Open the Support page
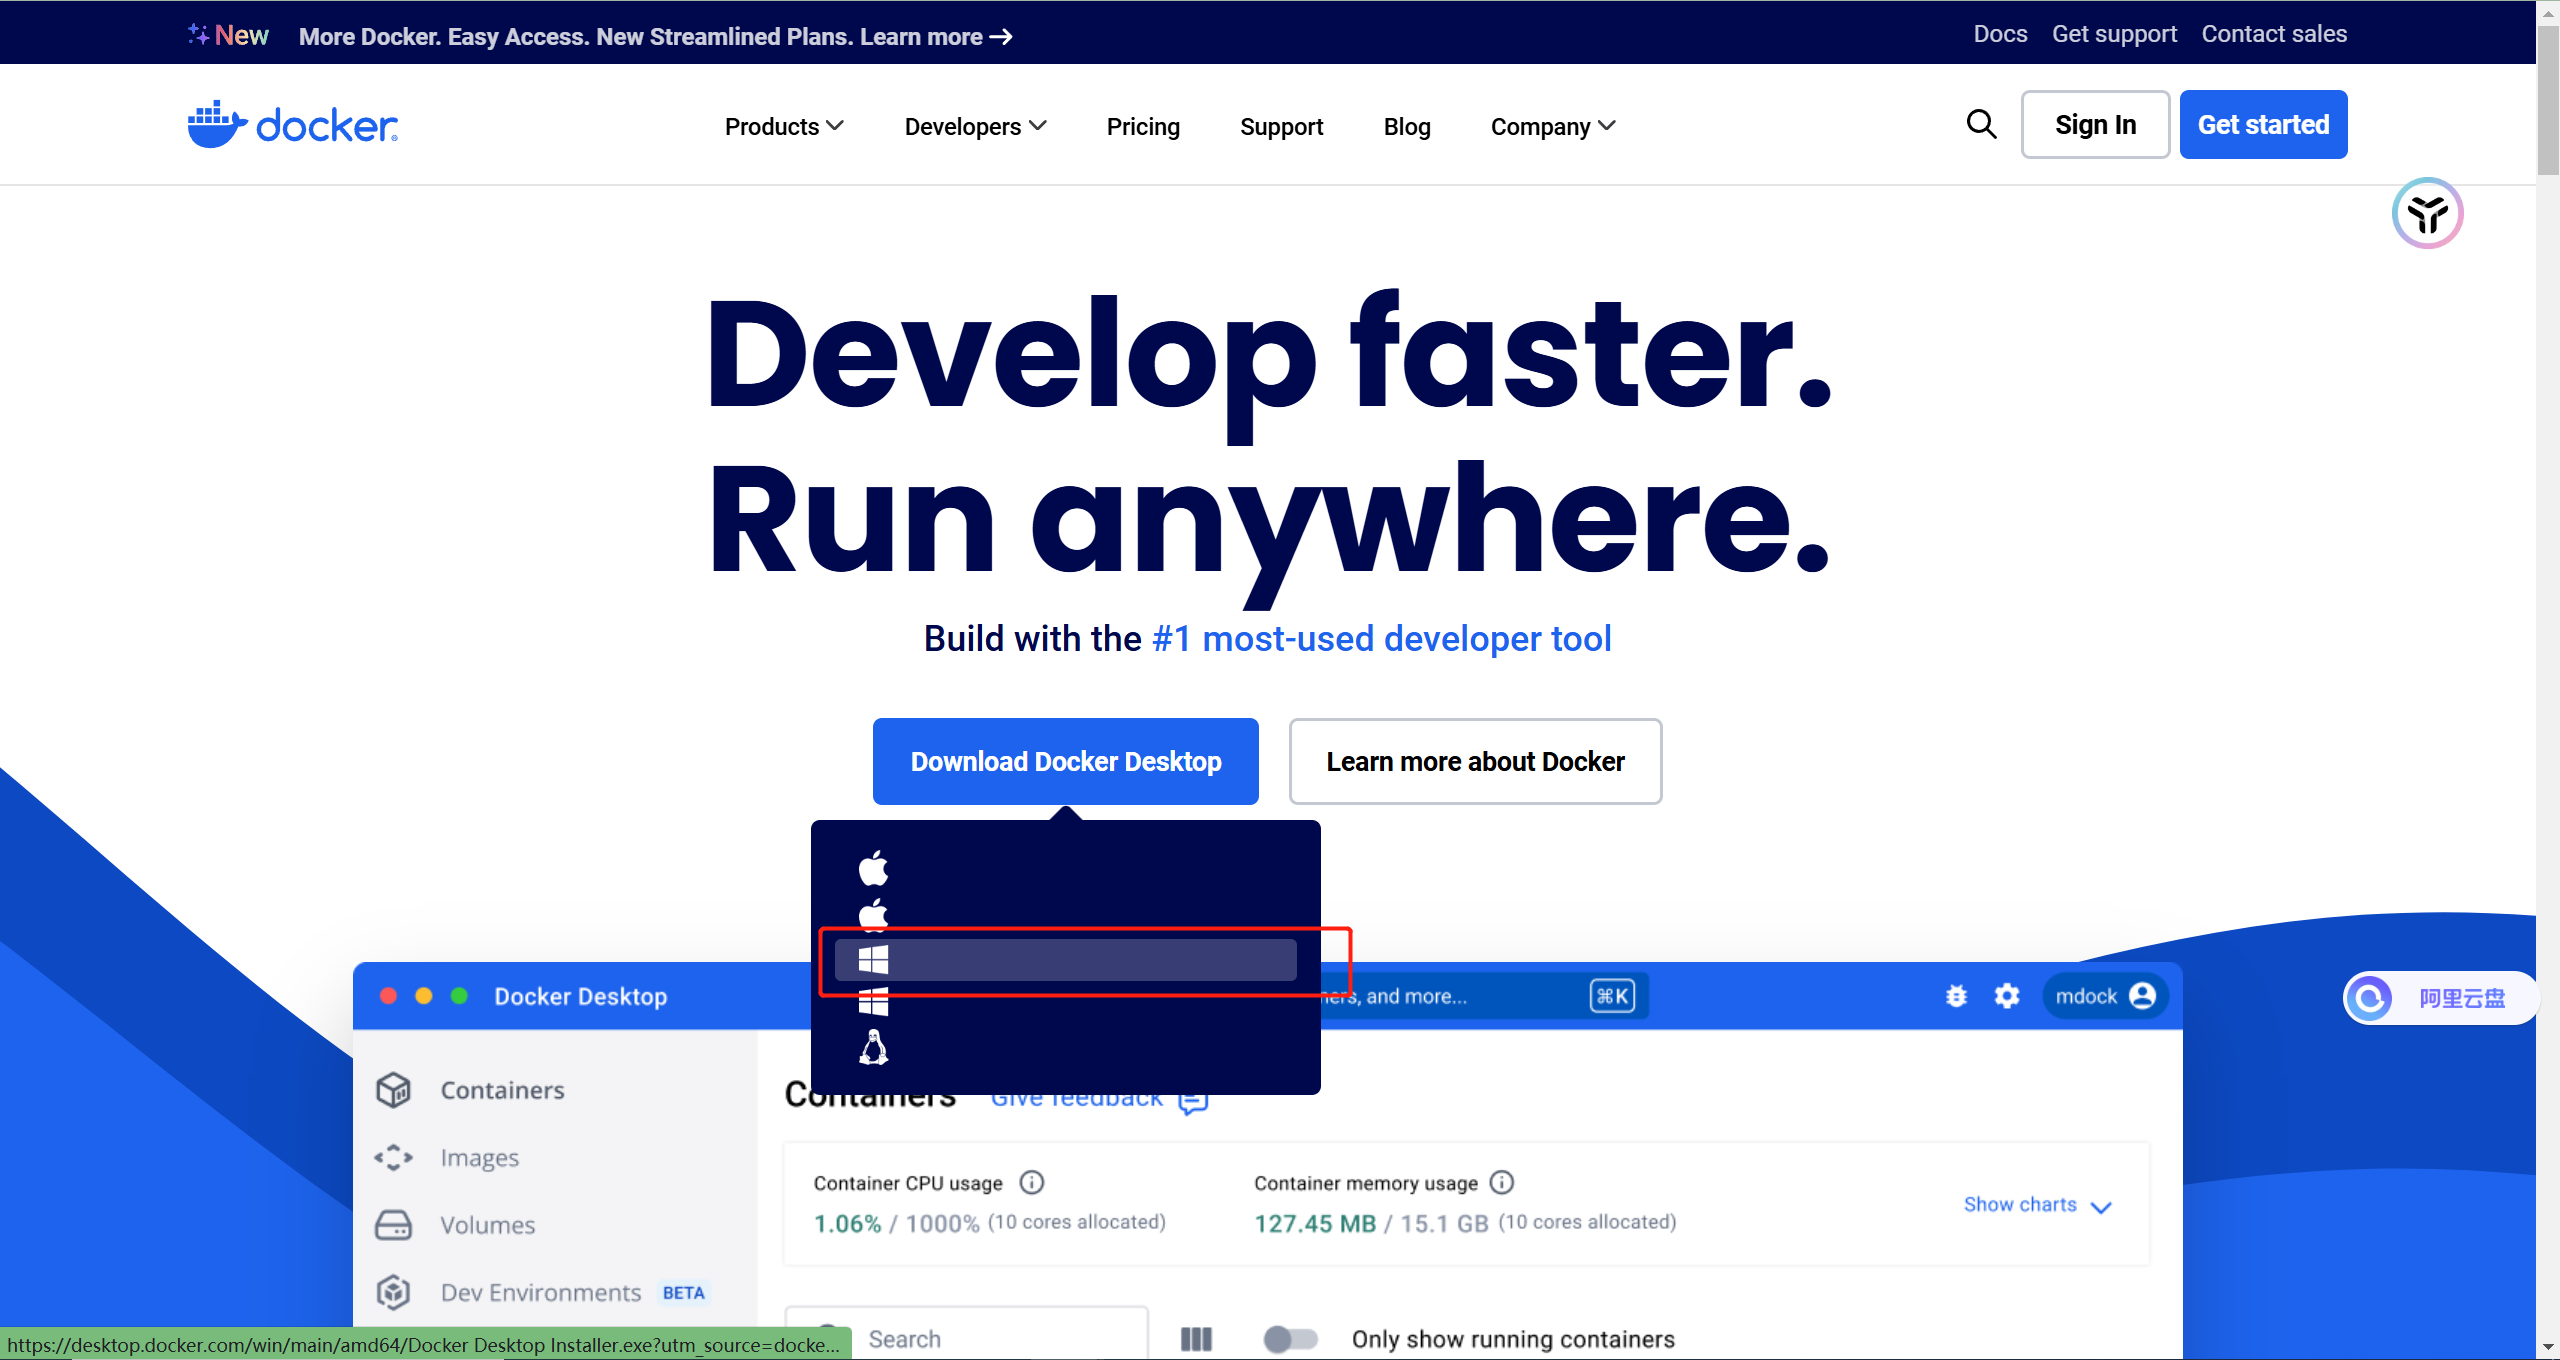 (x=1281, y=127)
